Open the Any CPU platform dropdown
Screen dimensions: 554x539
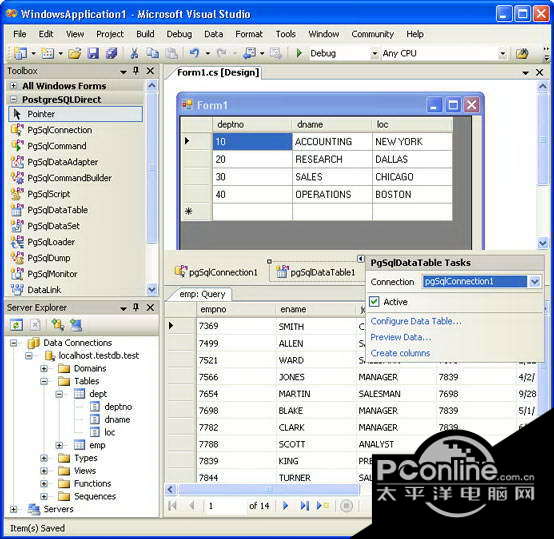[502, 54]
